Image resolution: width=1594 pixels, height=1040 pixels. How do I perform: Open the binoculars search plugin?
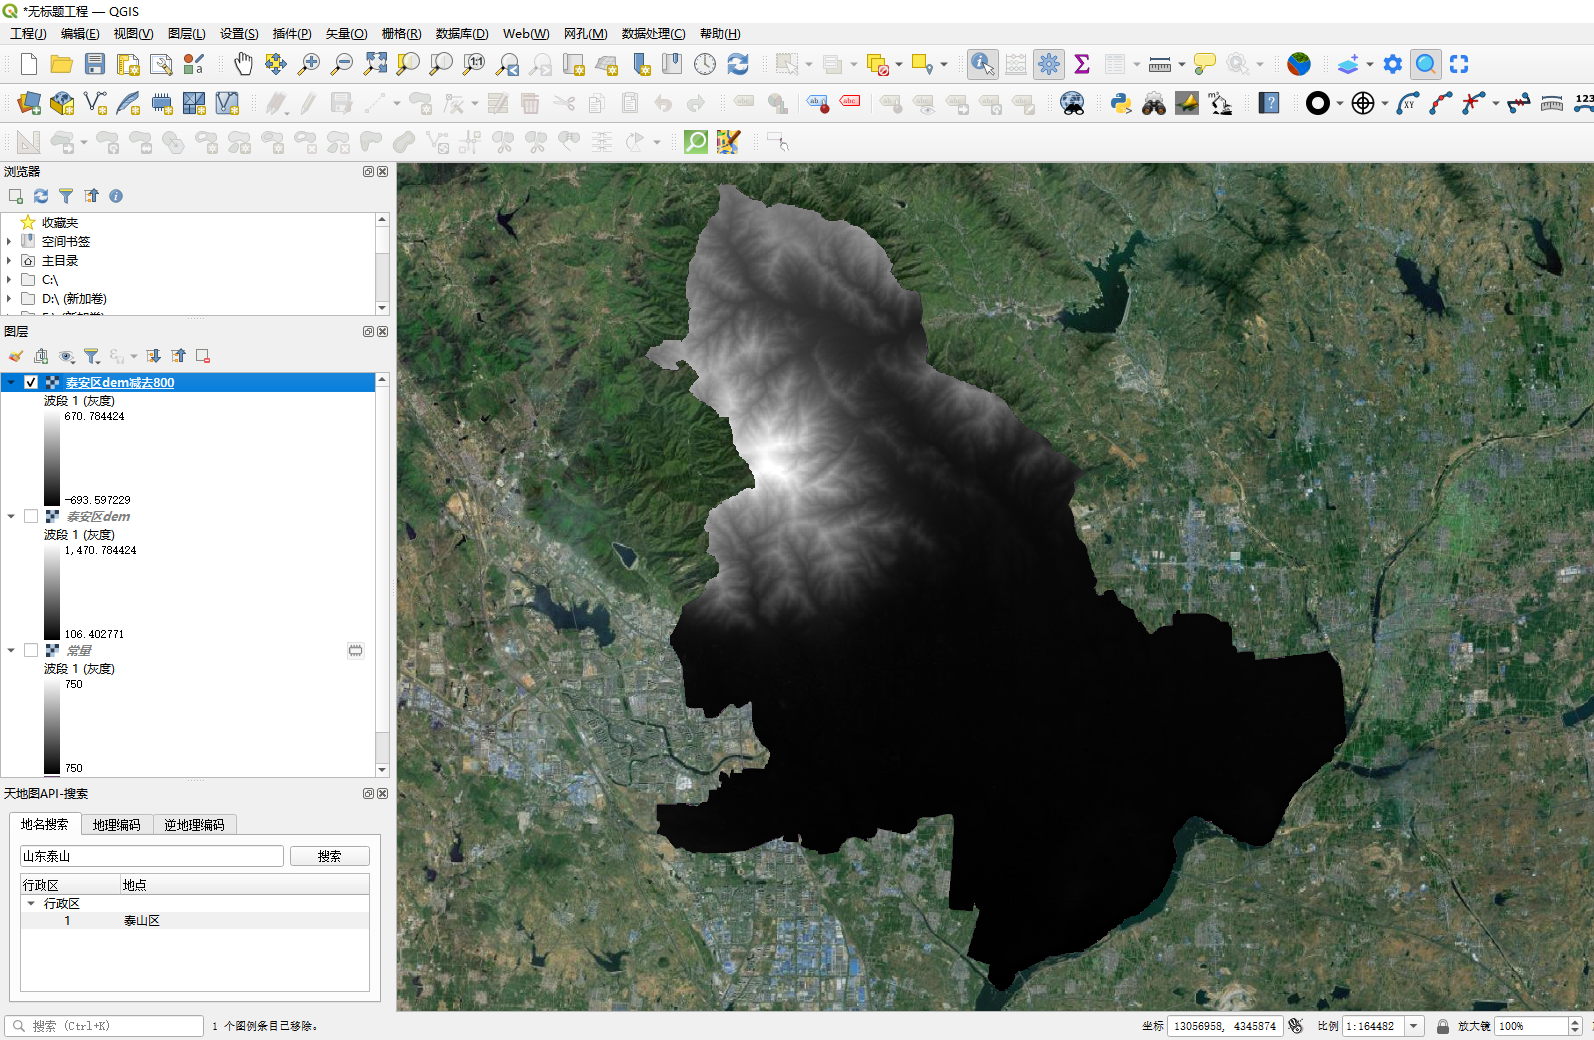pos(1154,103)
